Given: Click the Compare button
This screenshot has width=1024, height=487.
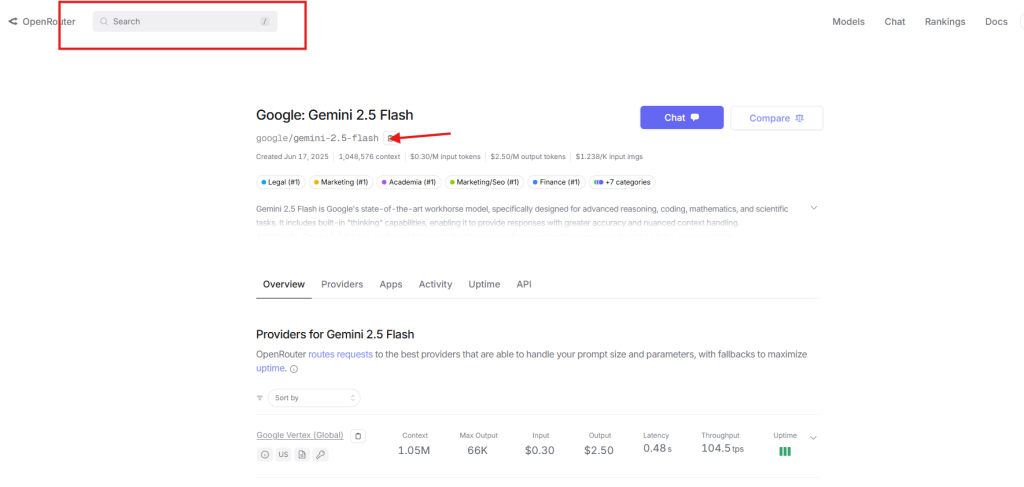Looking at the screenshot, I should pos(776,118).
